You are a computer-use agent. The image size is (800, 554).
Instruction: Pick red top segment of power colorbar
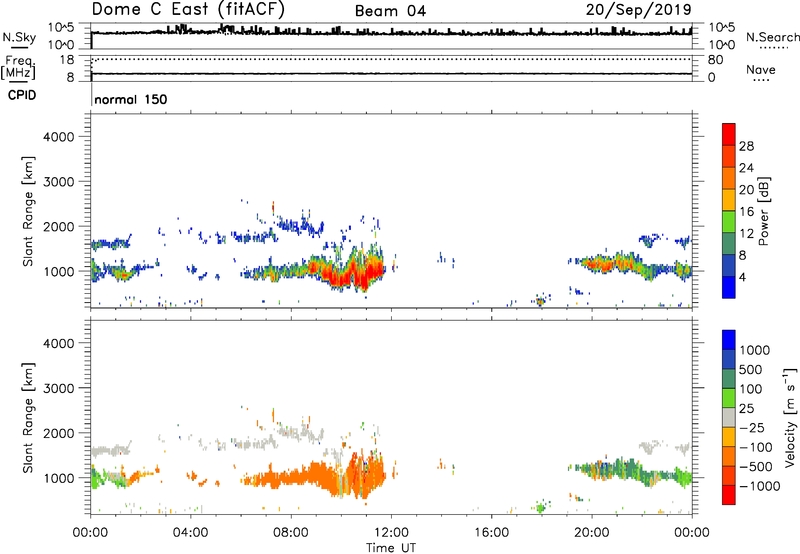pos(729,134)
